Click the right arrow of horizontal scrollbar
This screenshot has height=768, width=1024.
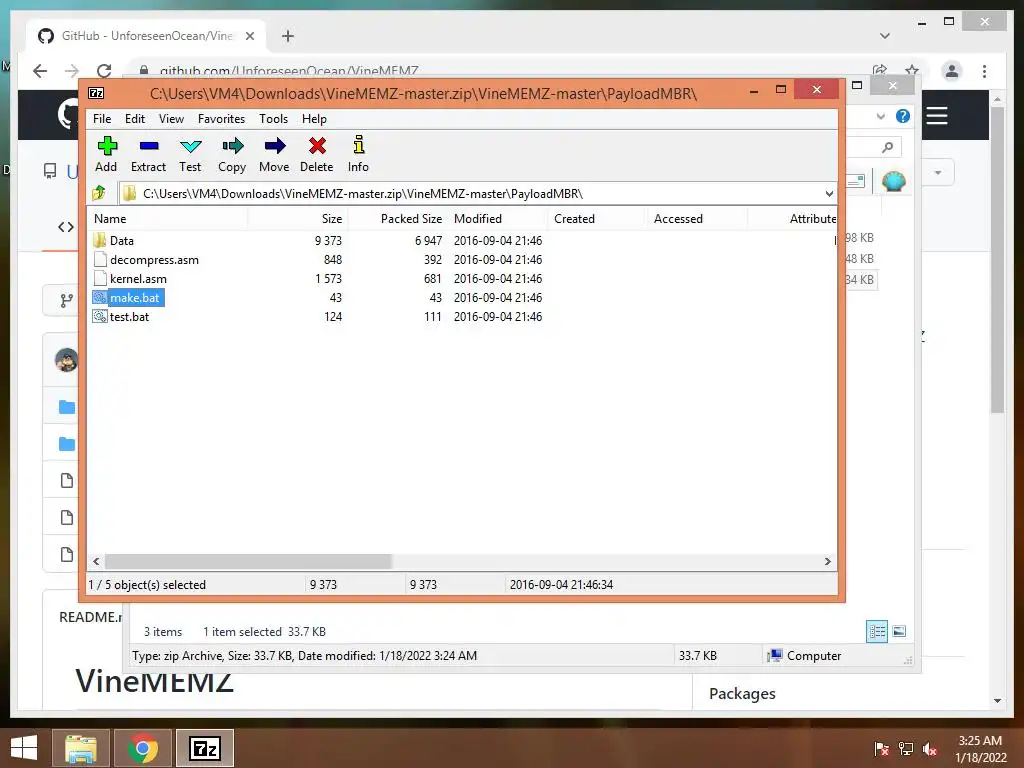(x=827, y=562)
